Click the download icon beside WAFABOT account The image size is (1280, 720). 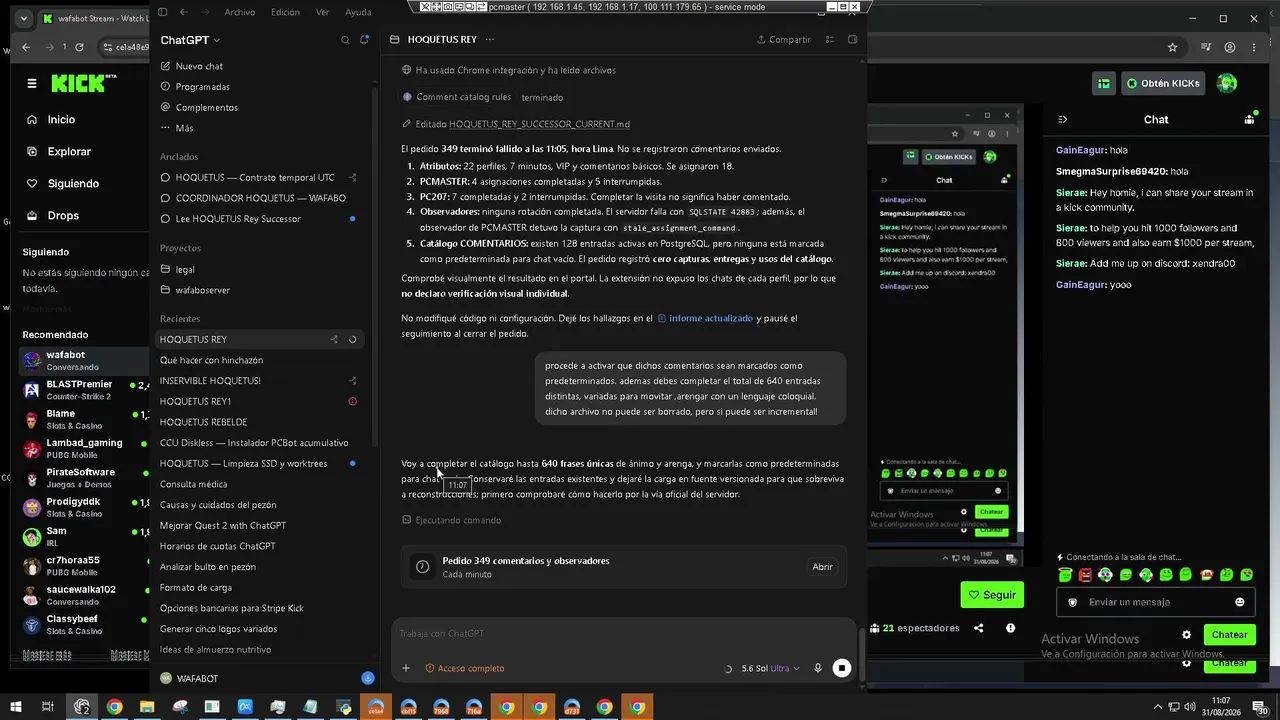(368, 678)
